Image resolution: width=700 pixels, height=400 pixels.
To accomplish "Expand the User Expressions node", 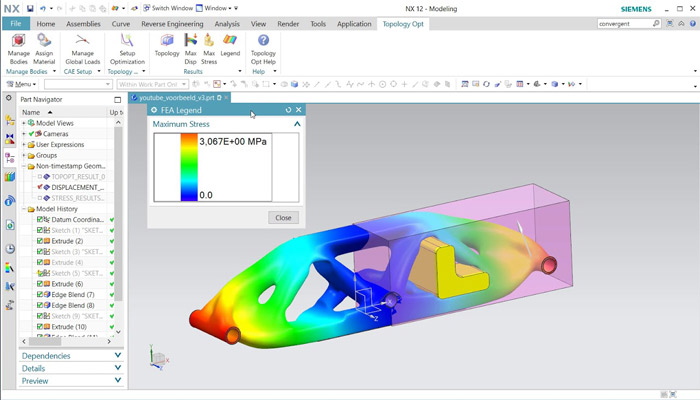I will (x=24, y=144).
